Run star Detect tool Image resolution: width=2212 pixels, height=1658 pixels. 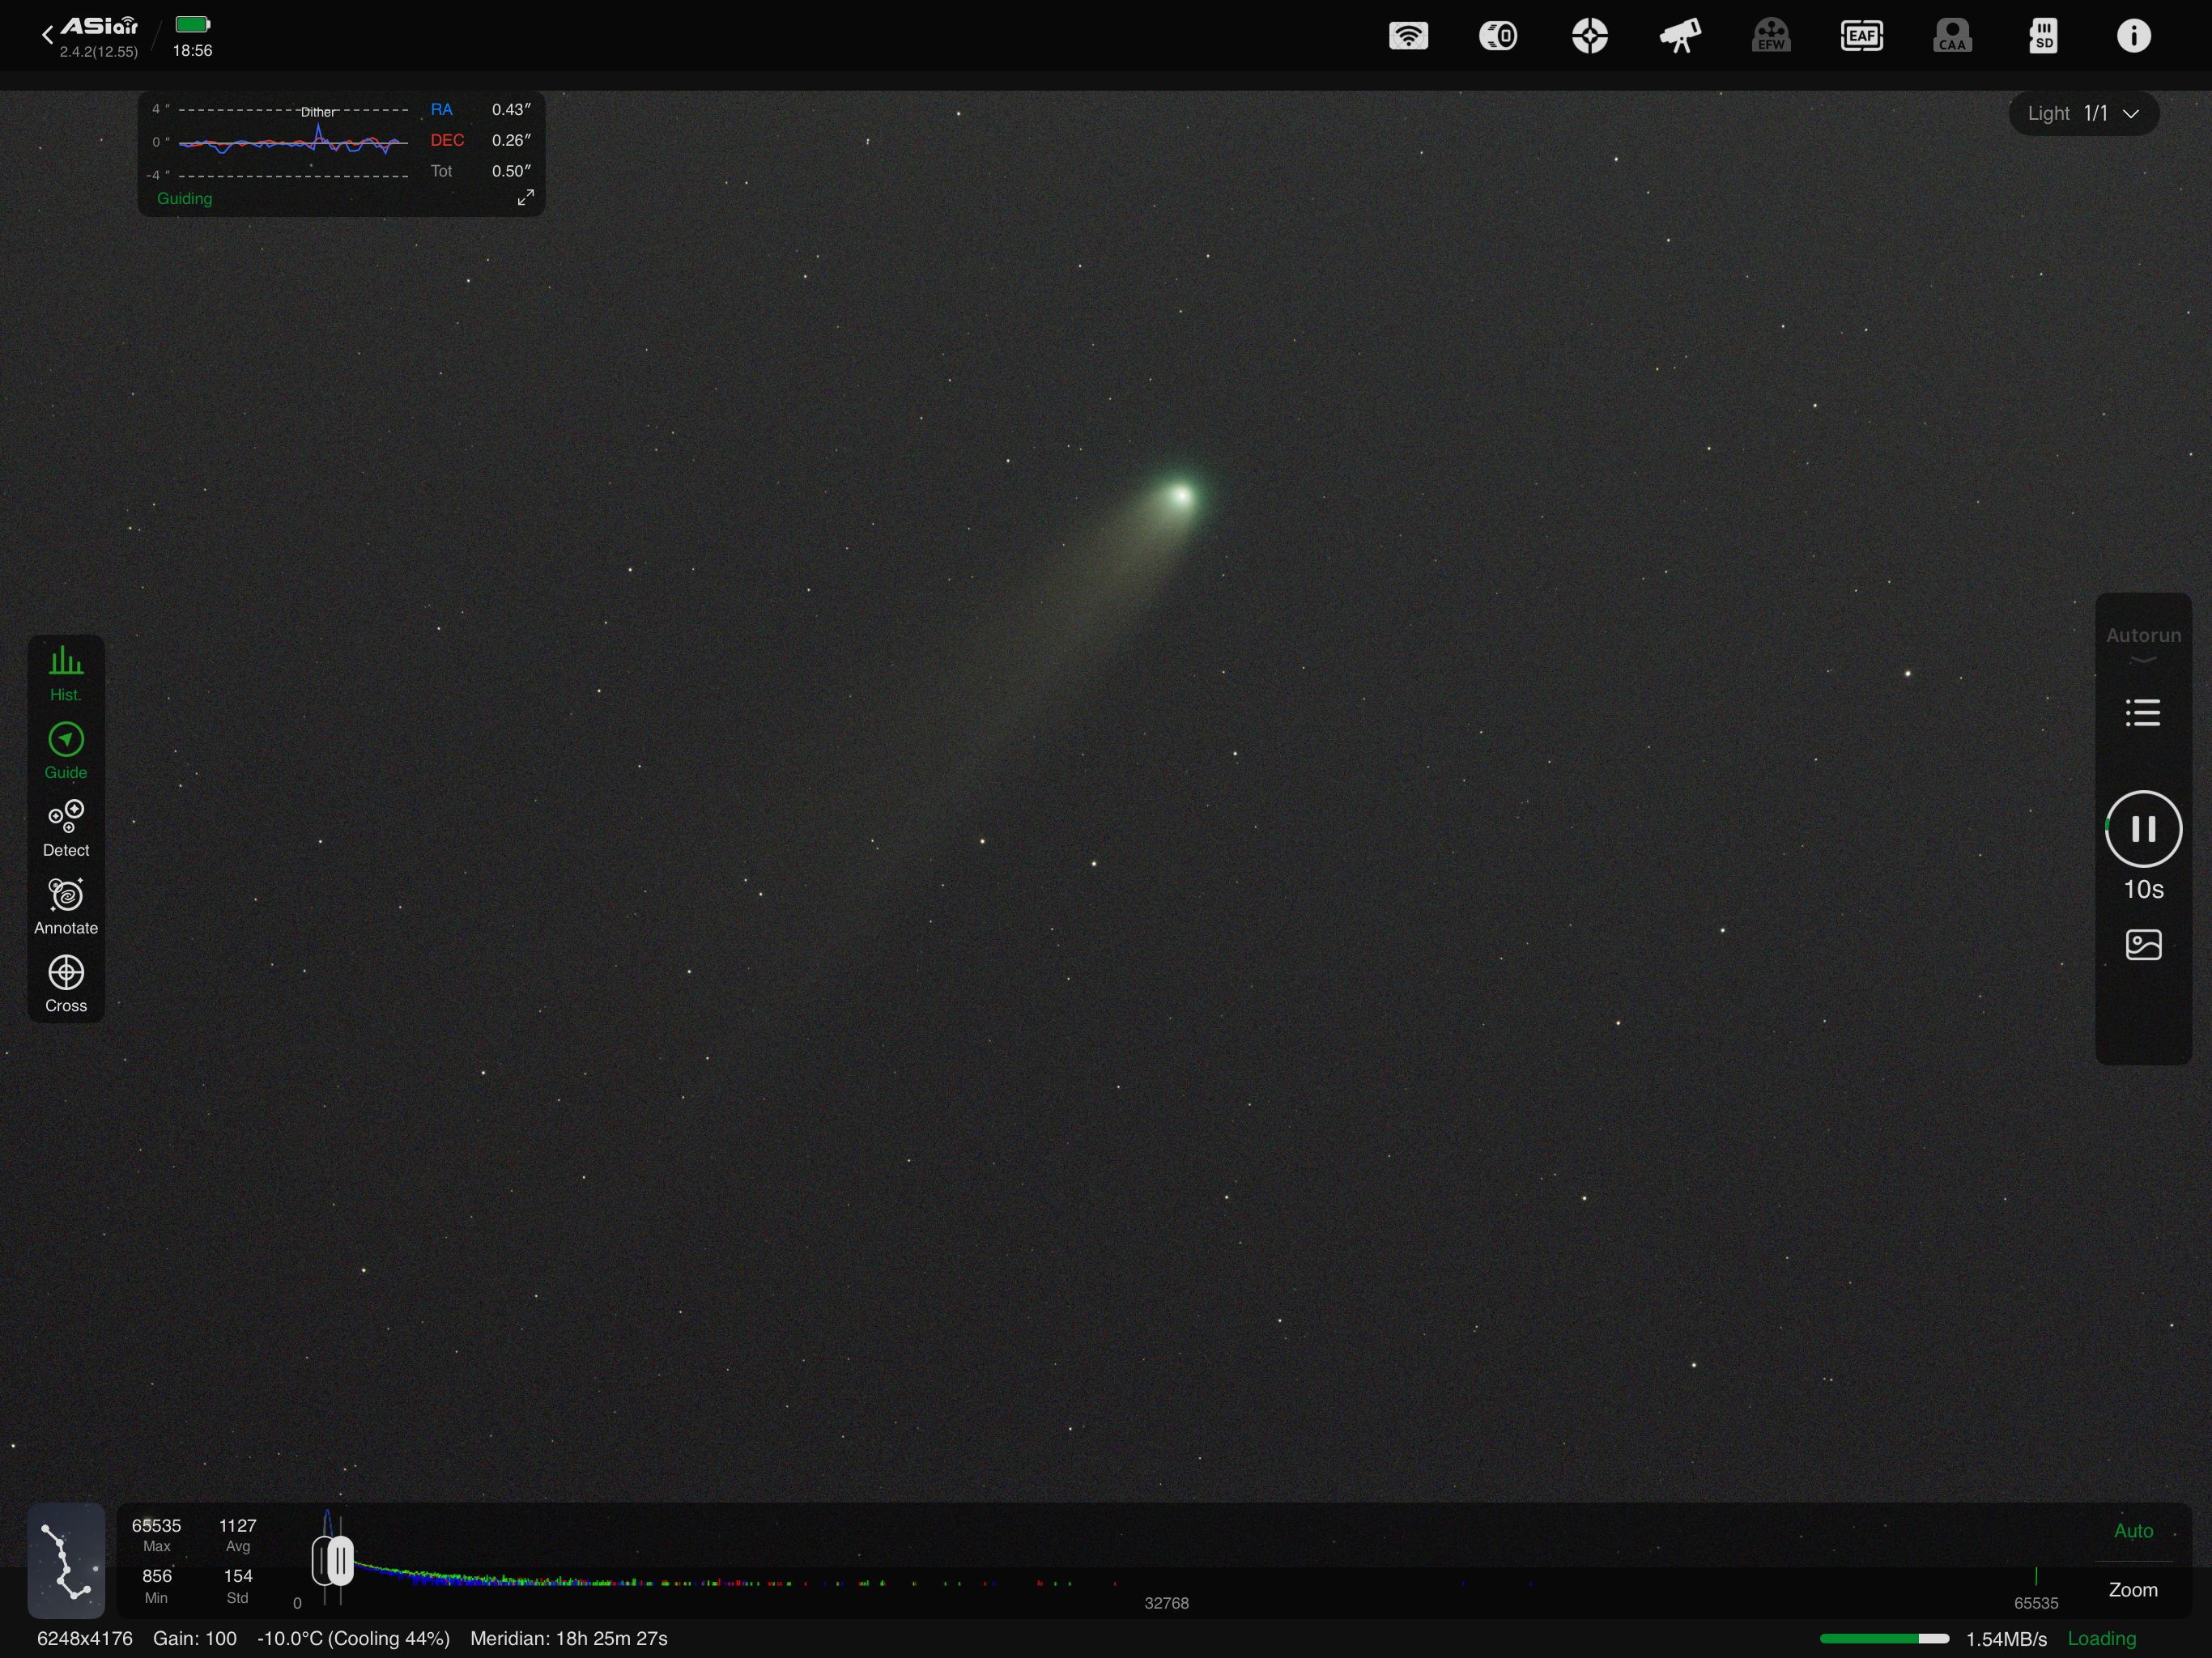click(66, 828)
